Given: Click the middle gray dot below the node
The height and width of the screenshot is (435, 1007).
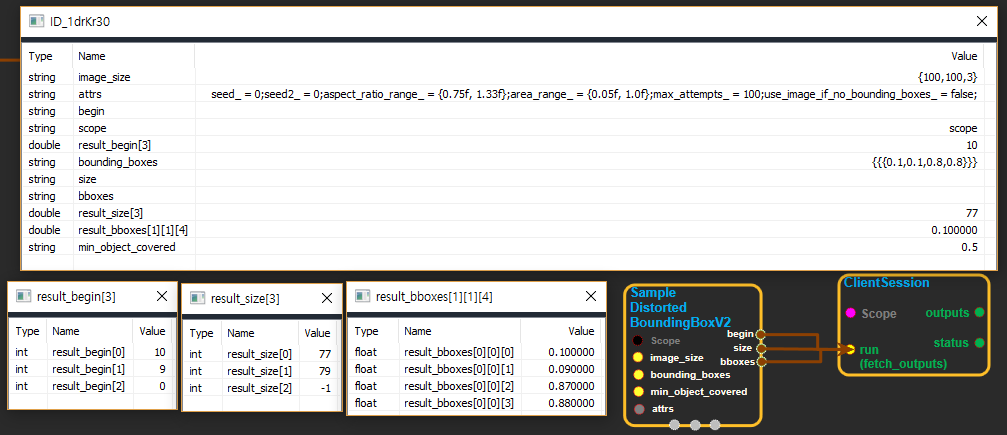Looking at the screenshot, I should (x=695, y=425).
